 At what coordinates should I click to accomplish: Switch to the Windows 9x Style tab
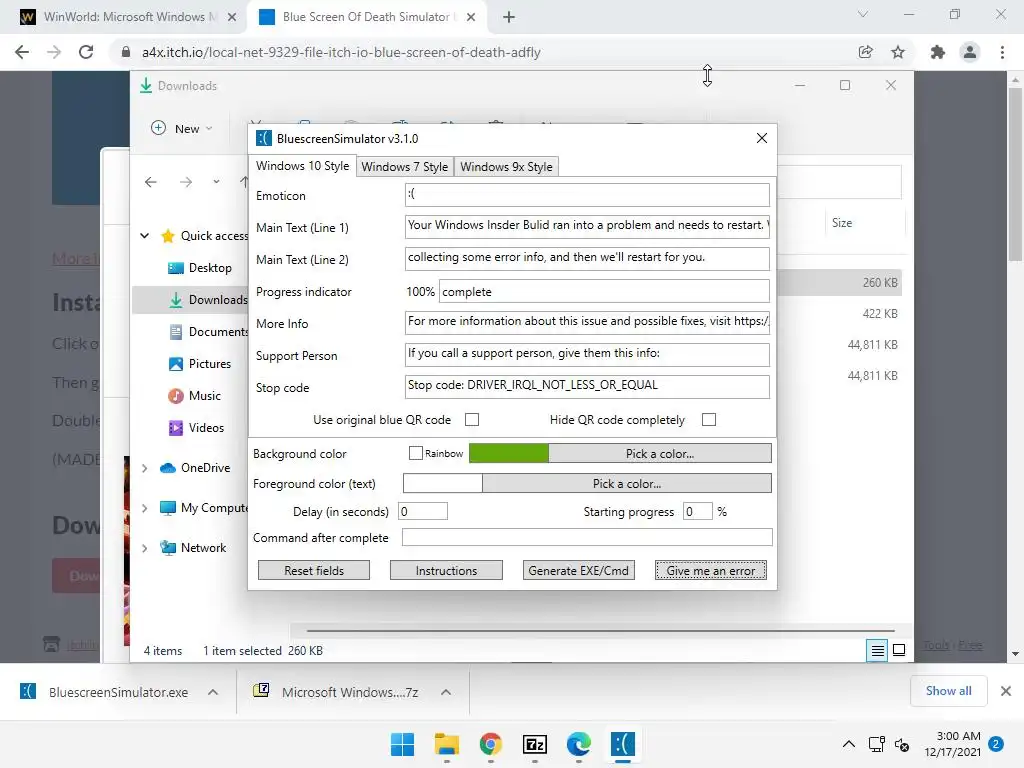506,167
